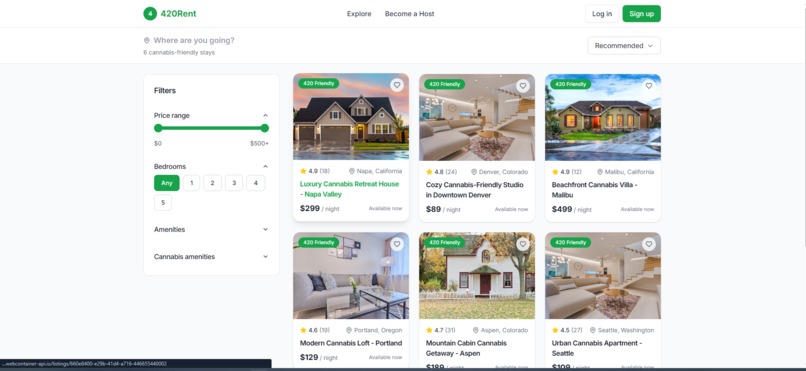Open the Aspen cabin photo thumbnail
This screenshot has width=806, height=371.
(477, 276)
